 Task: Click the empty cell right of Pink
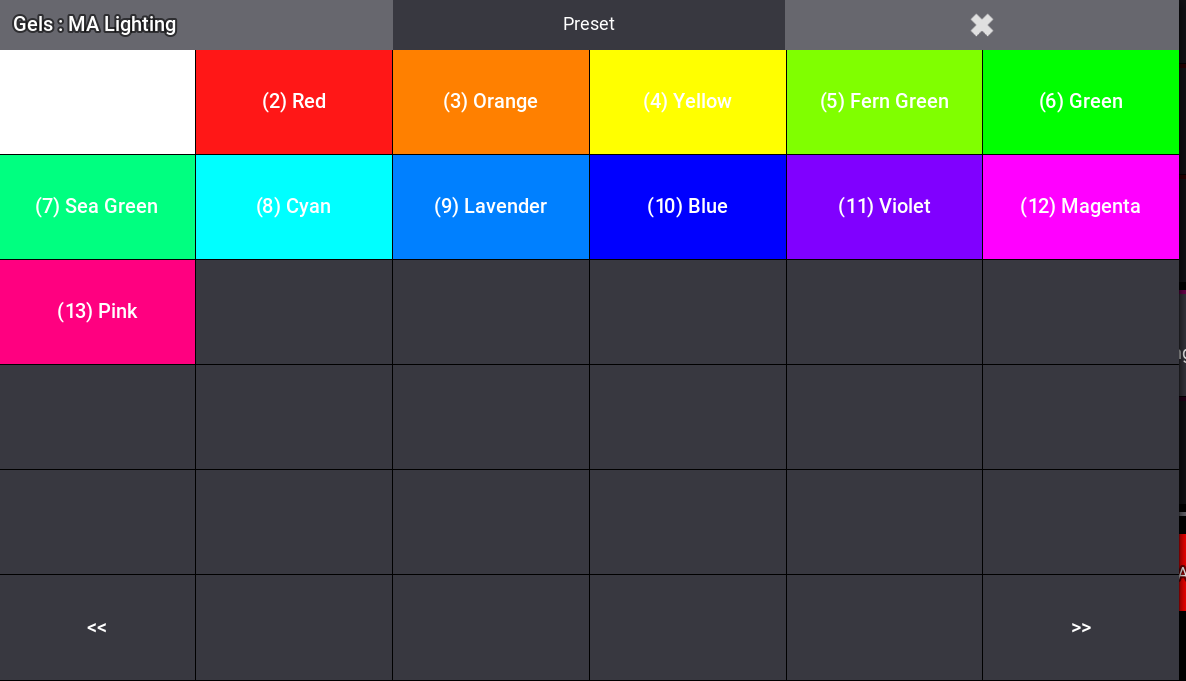(293, 312)
